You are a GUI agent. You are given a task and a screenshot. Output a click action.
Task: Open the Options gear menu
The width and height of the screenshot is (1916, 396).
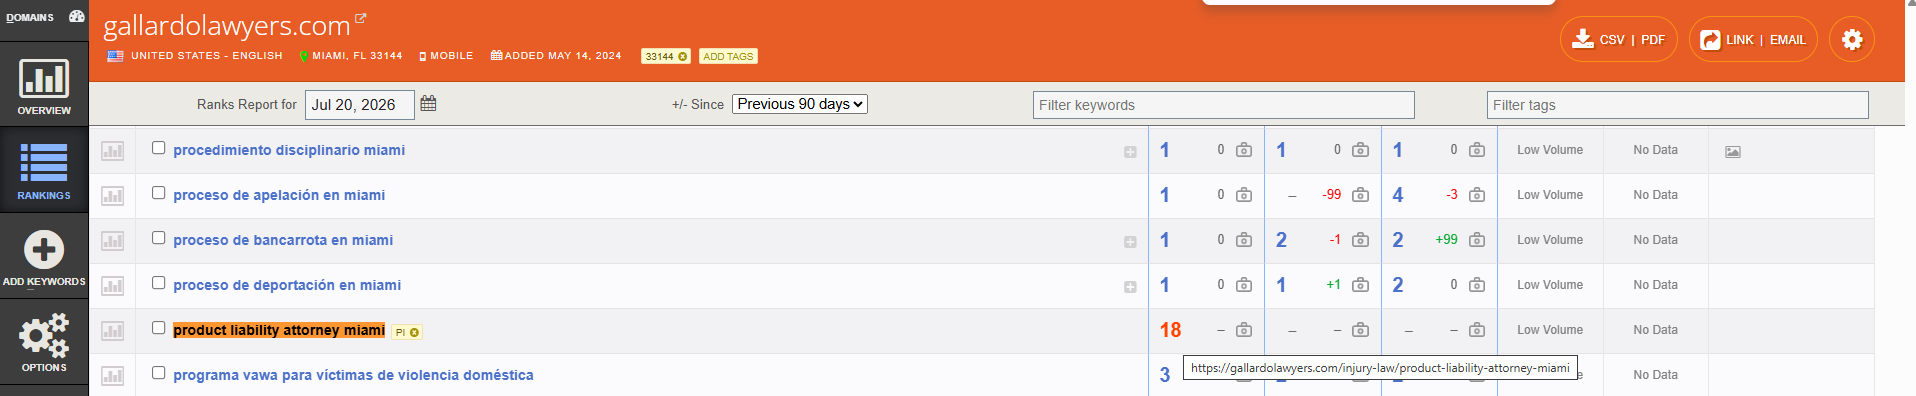(44, 343)
